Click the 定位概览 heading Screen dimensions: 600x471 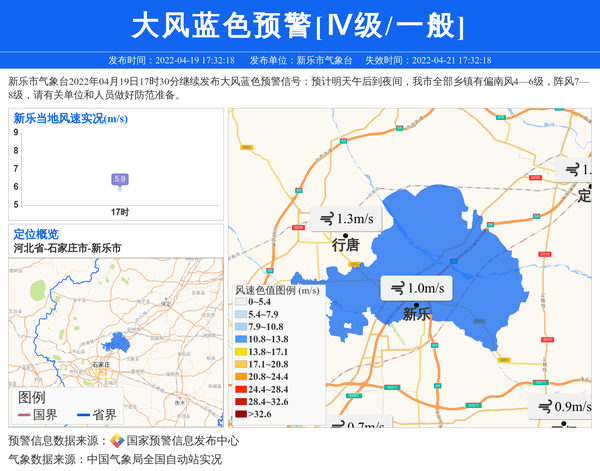tap(36, 234)
